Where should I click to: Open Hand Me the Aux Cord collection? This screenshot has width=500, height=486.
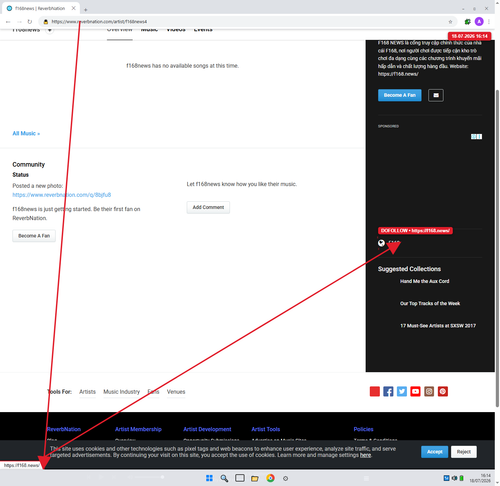tap(424, 281)
